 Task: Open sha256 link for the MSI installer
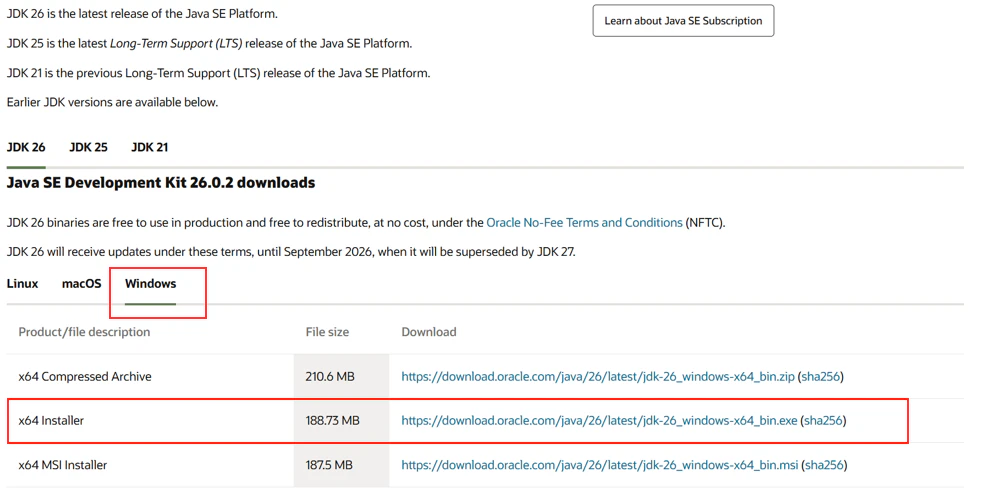(824, 465)
